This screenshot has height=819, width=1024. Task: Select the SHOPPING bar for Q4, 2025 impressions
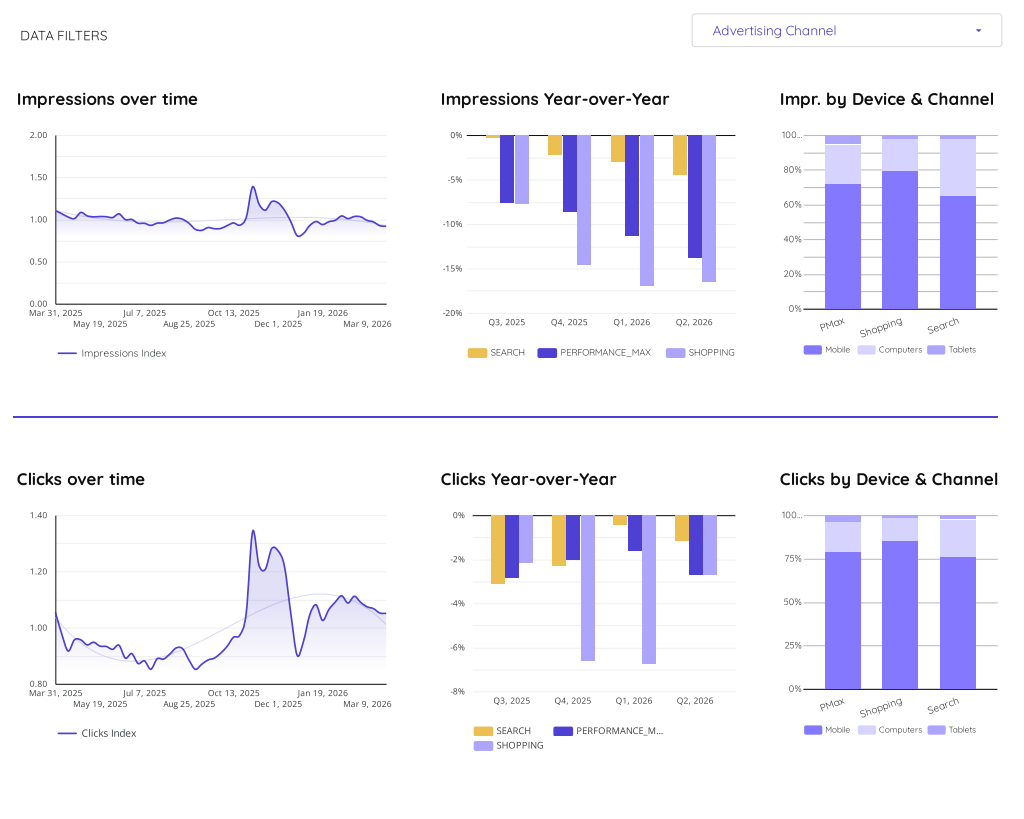pos(584,200)
